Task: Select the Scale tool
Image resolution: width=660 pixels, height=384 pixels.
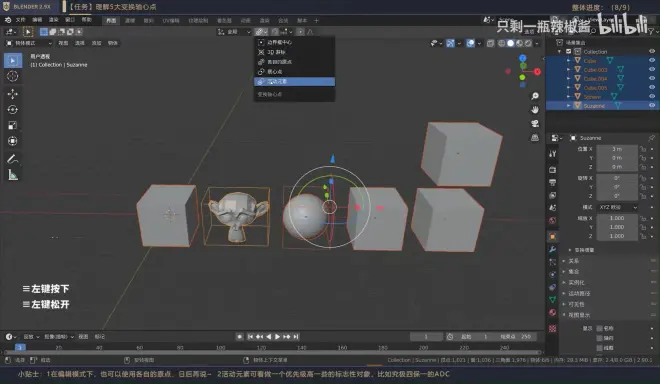Action: (13, 125)
